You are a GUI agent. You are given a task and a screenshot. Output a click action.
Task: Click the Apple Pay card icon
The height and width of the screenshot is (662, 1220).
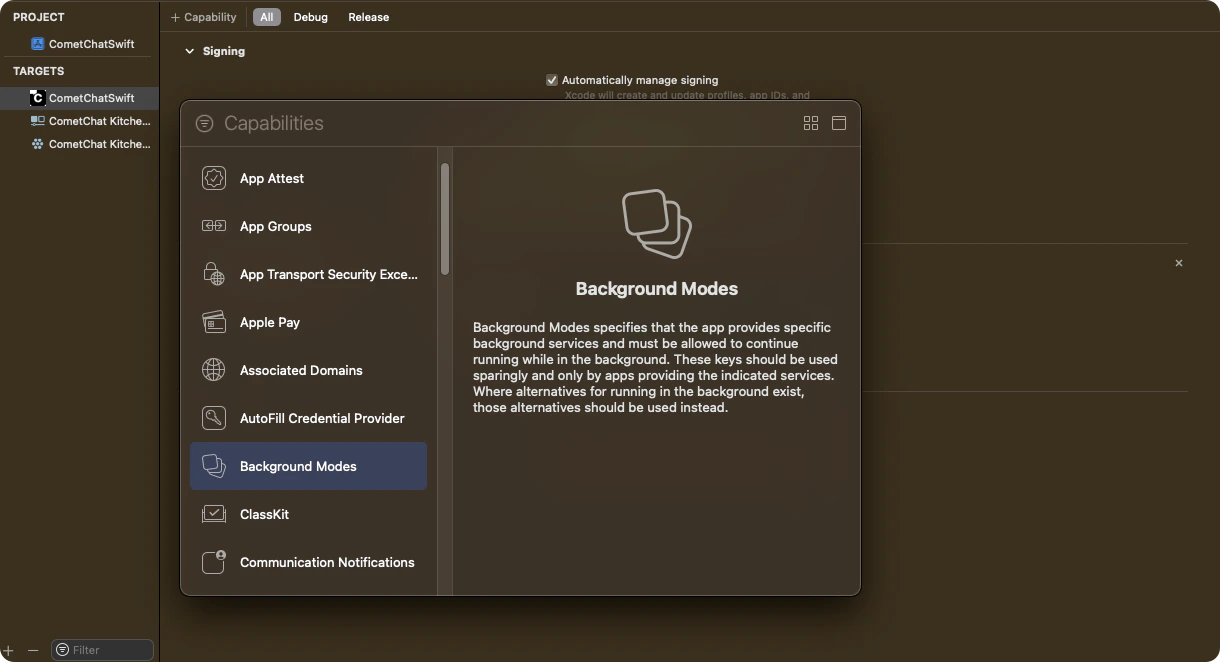(x=214, y=322)
